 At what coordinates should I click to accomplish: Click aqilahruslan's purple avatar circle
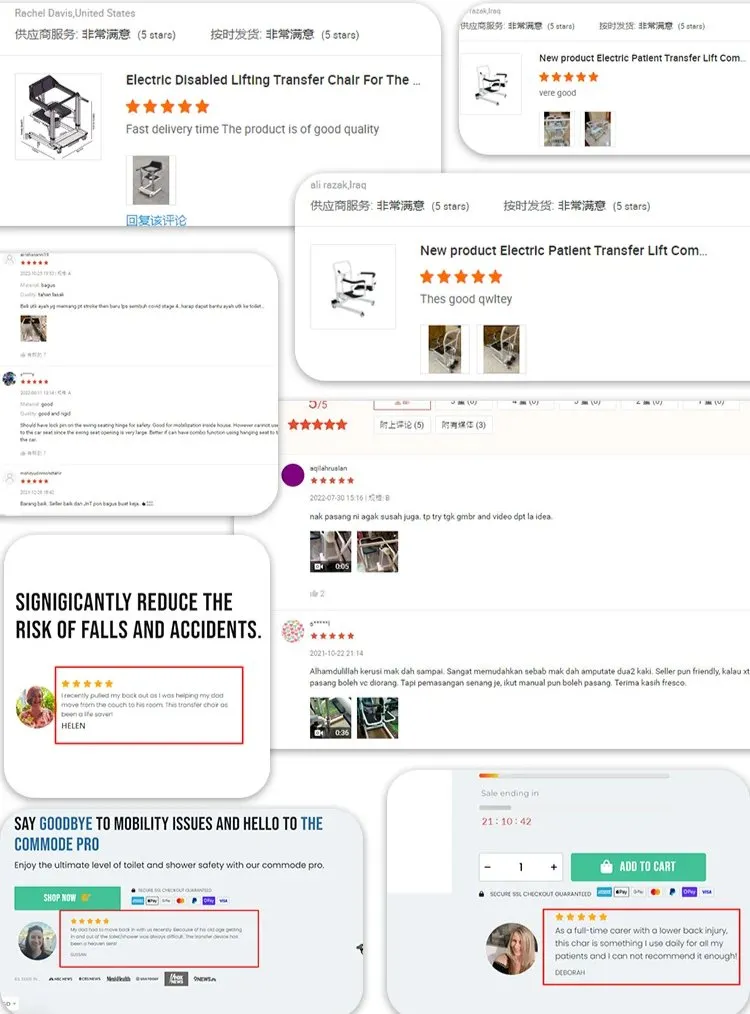(x=293, y=475)
